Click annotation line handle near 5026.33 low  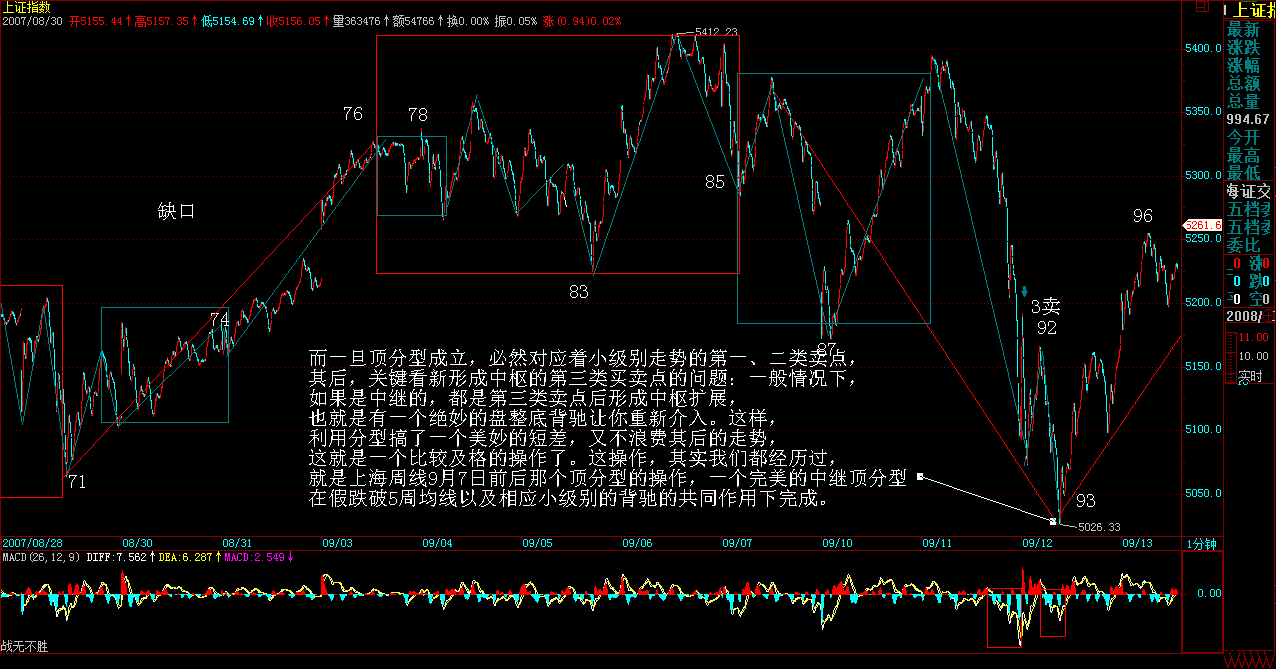point(1054,521)
